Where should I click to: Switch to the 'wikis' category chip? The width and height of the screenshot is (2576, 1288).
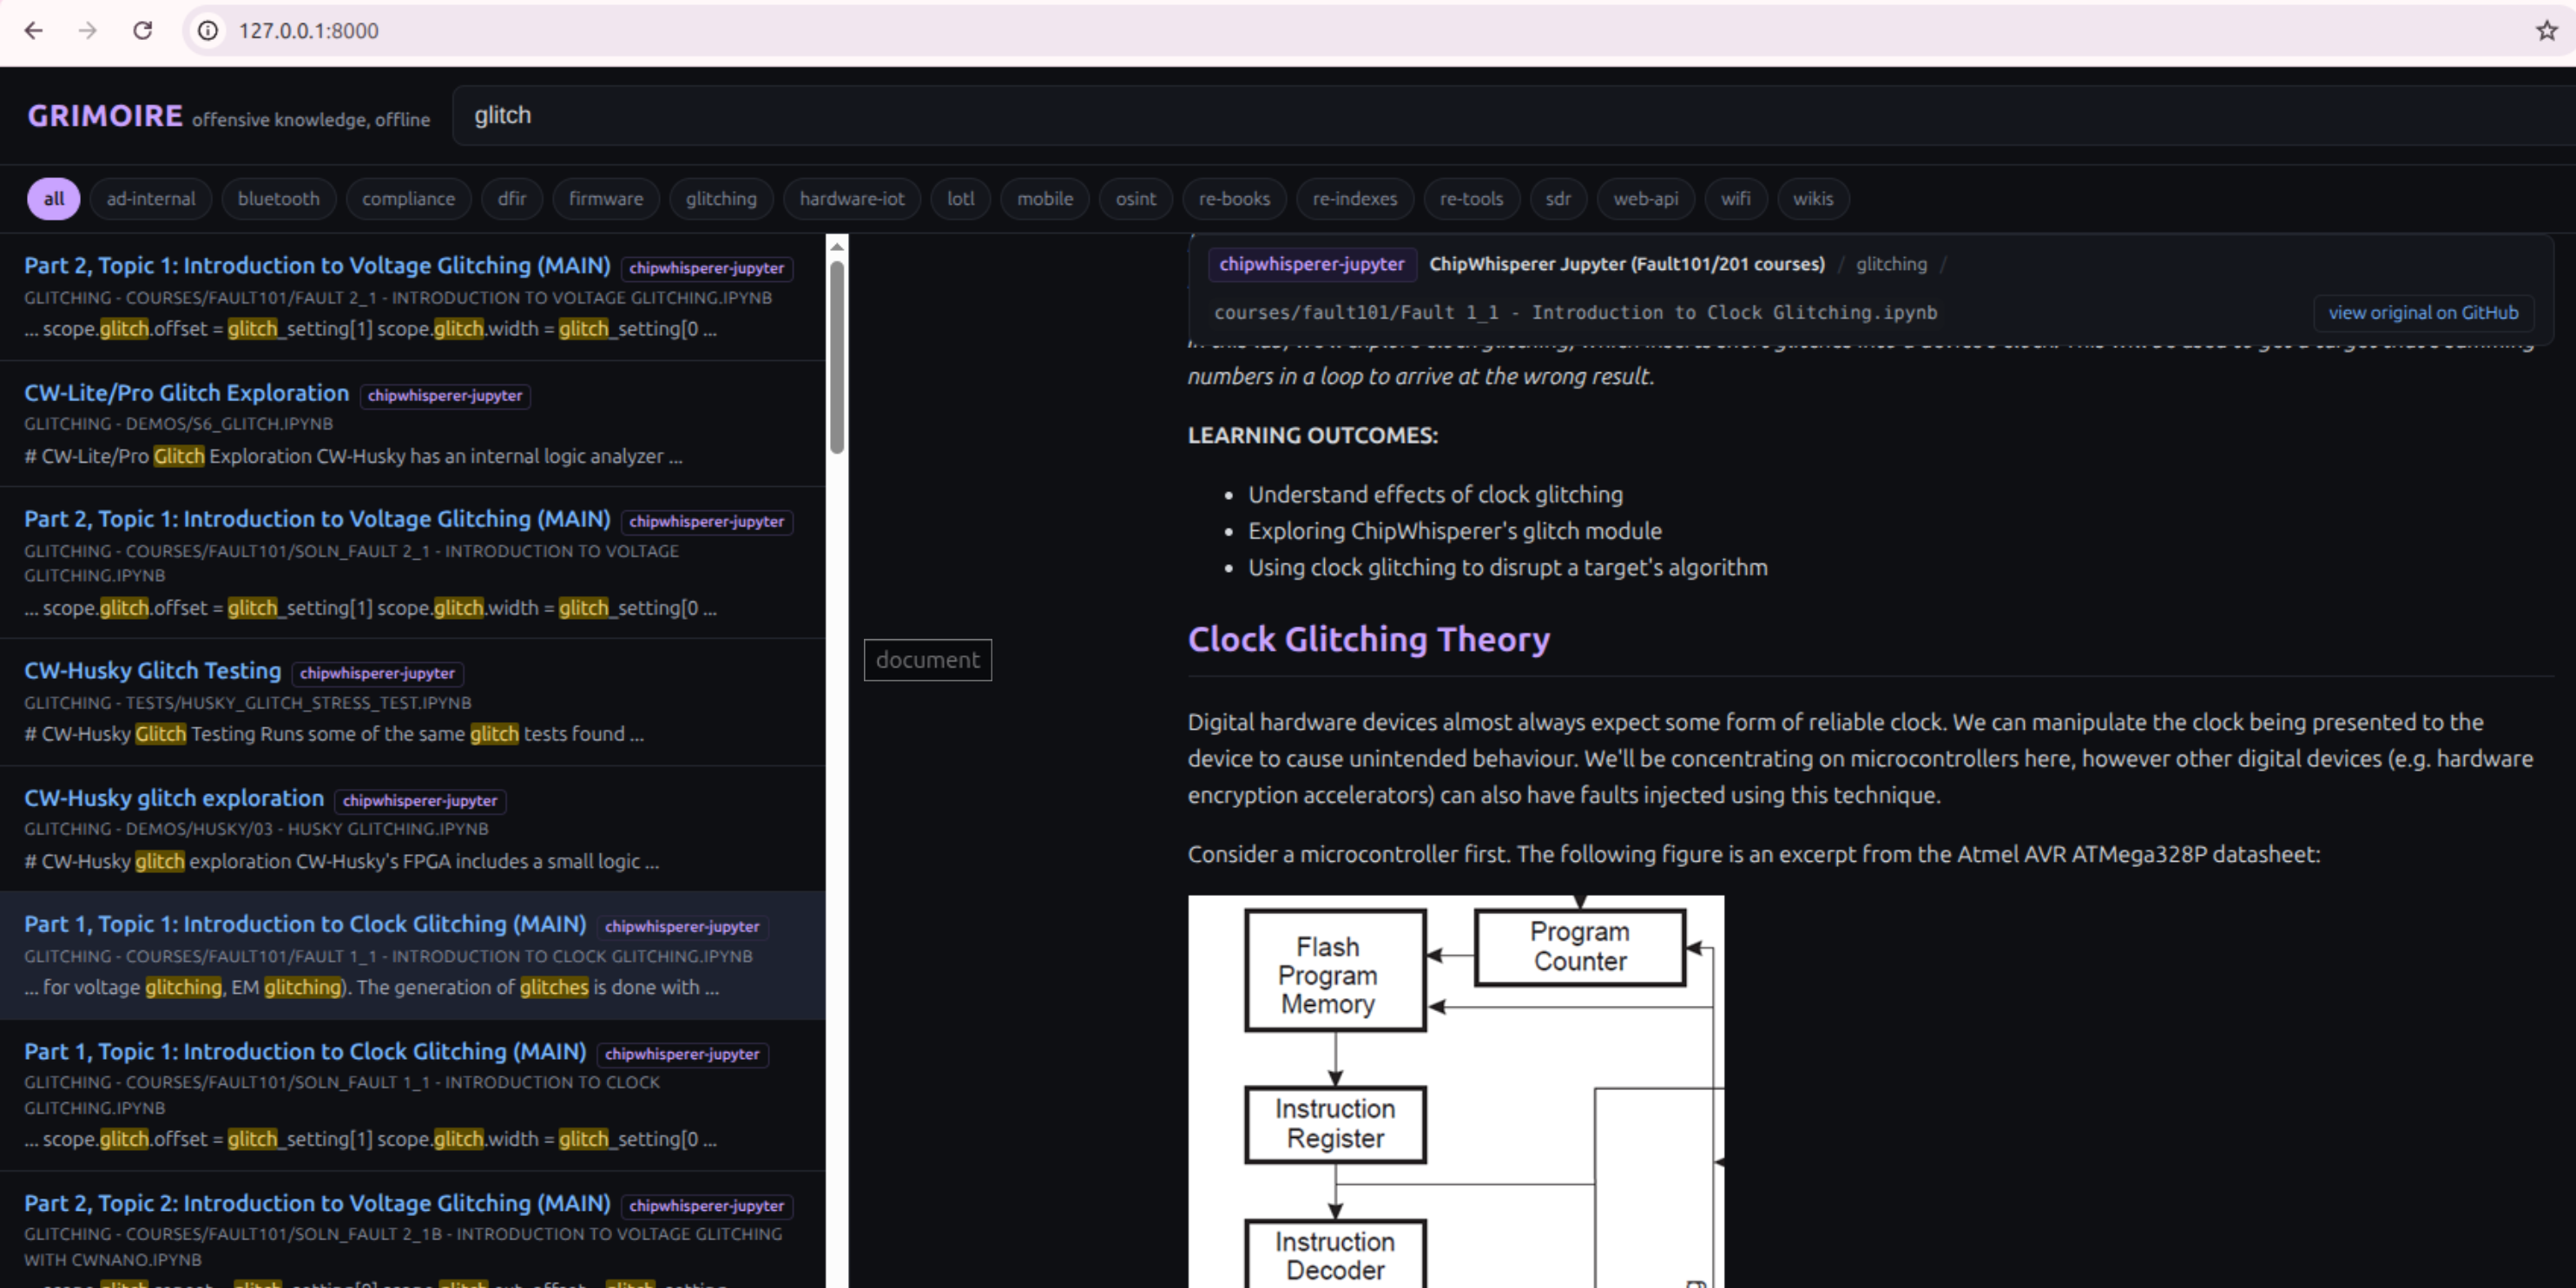(x=1813, y=198)
